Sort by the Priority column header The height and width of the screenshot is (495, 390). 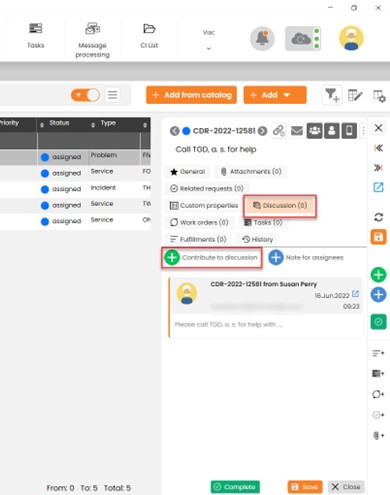9,123
